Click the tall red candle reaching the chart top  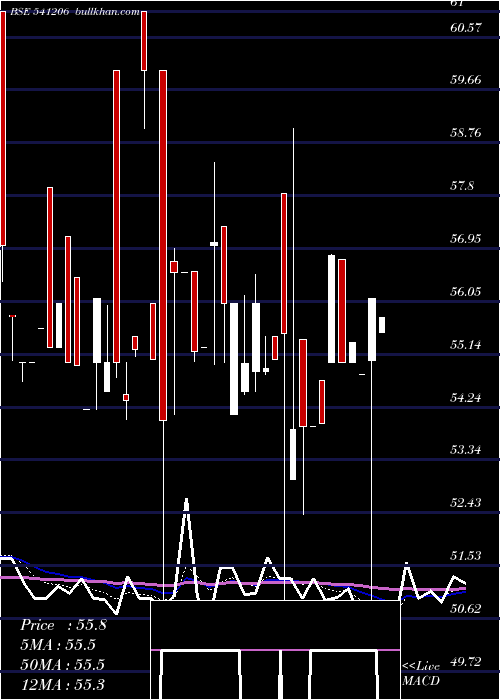pos(3,129)
